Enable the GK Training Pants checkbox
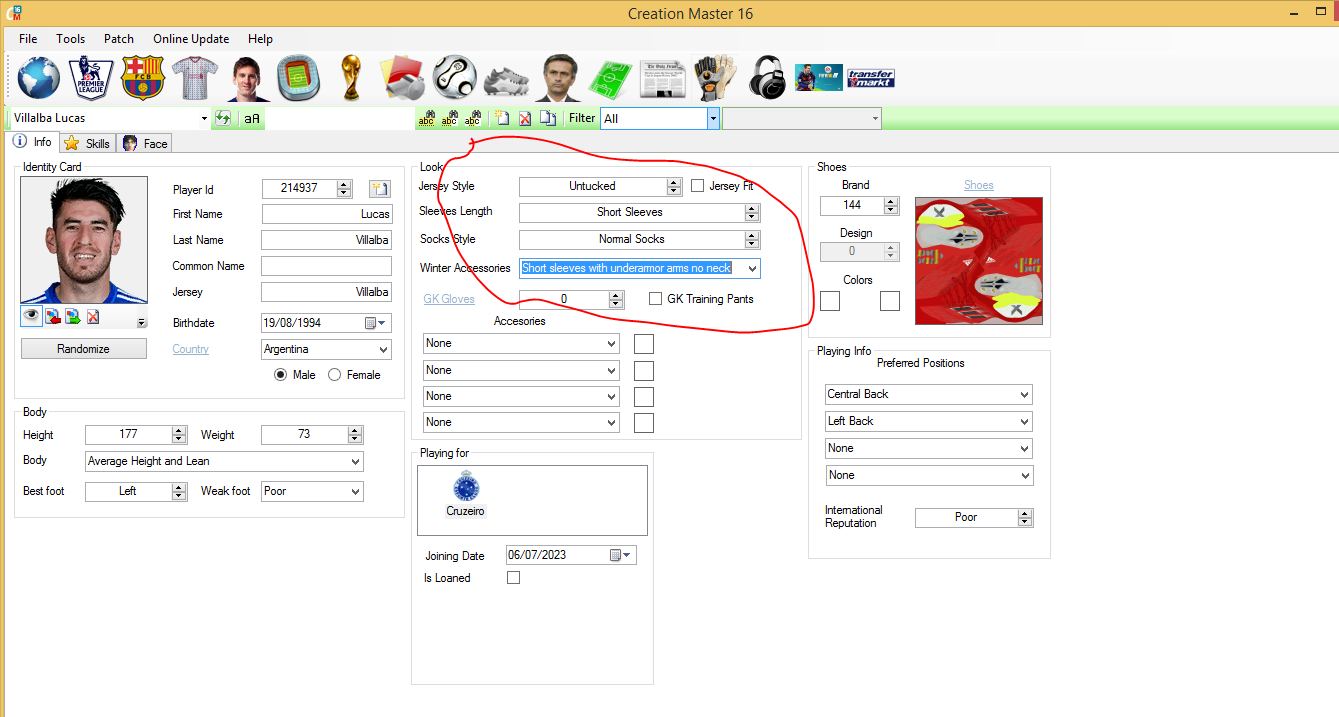Image resolution: width=1339 pixels, height=717 pixels. 656,299
